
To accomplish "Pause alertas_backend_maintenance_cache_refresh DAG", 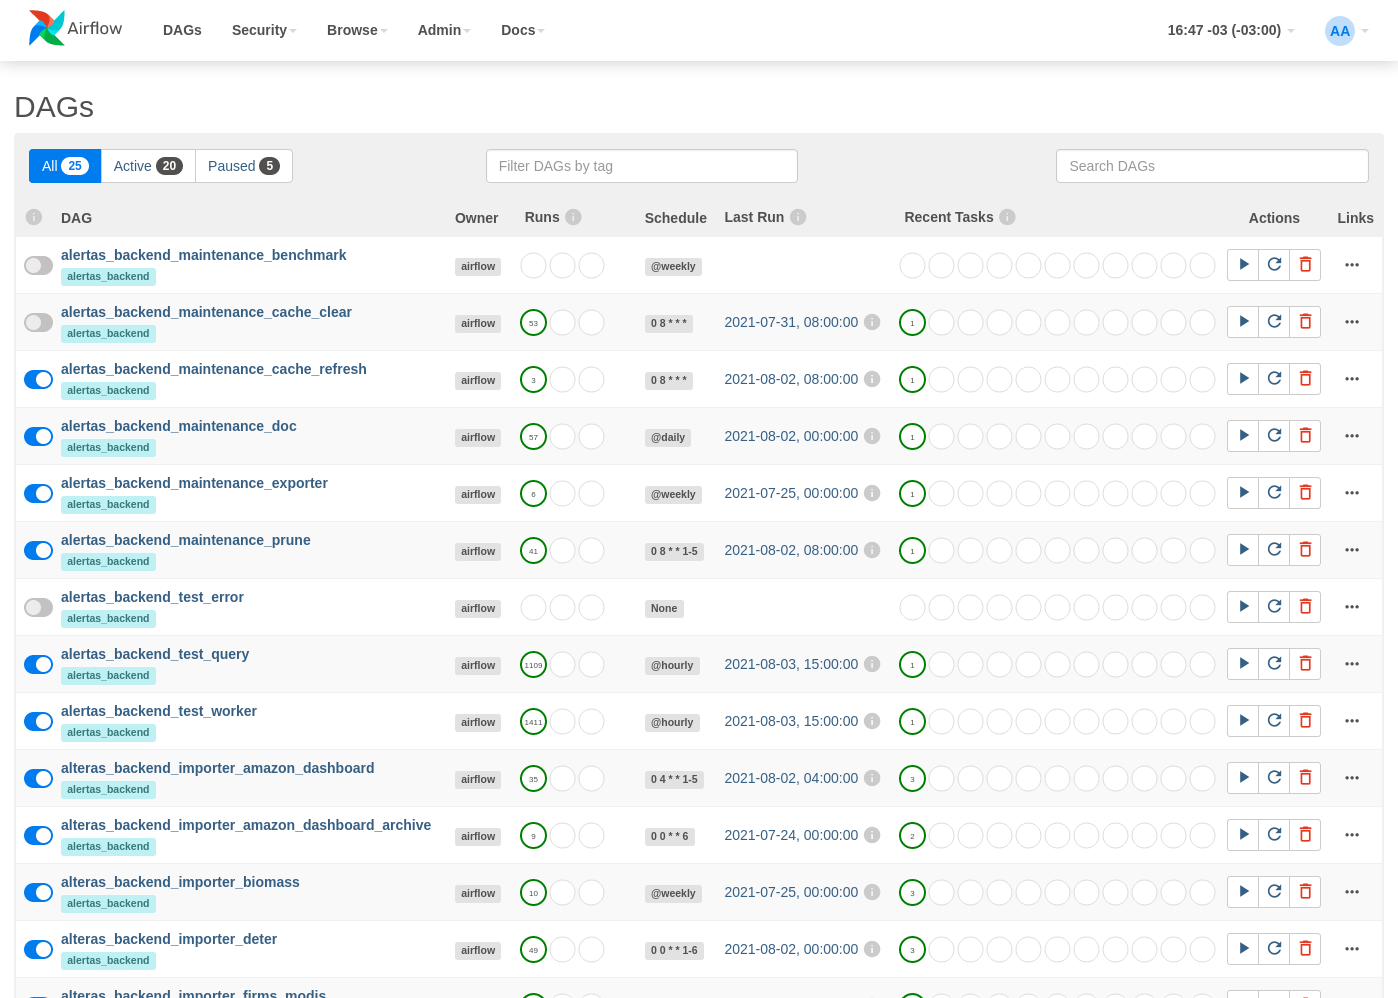I will point(38,379).
